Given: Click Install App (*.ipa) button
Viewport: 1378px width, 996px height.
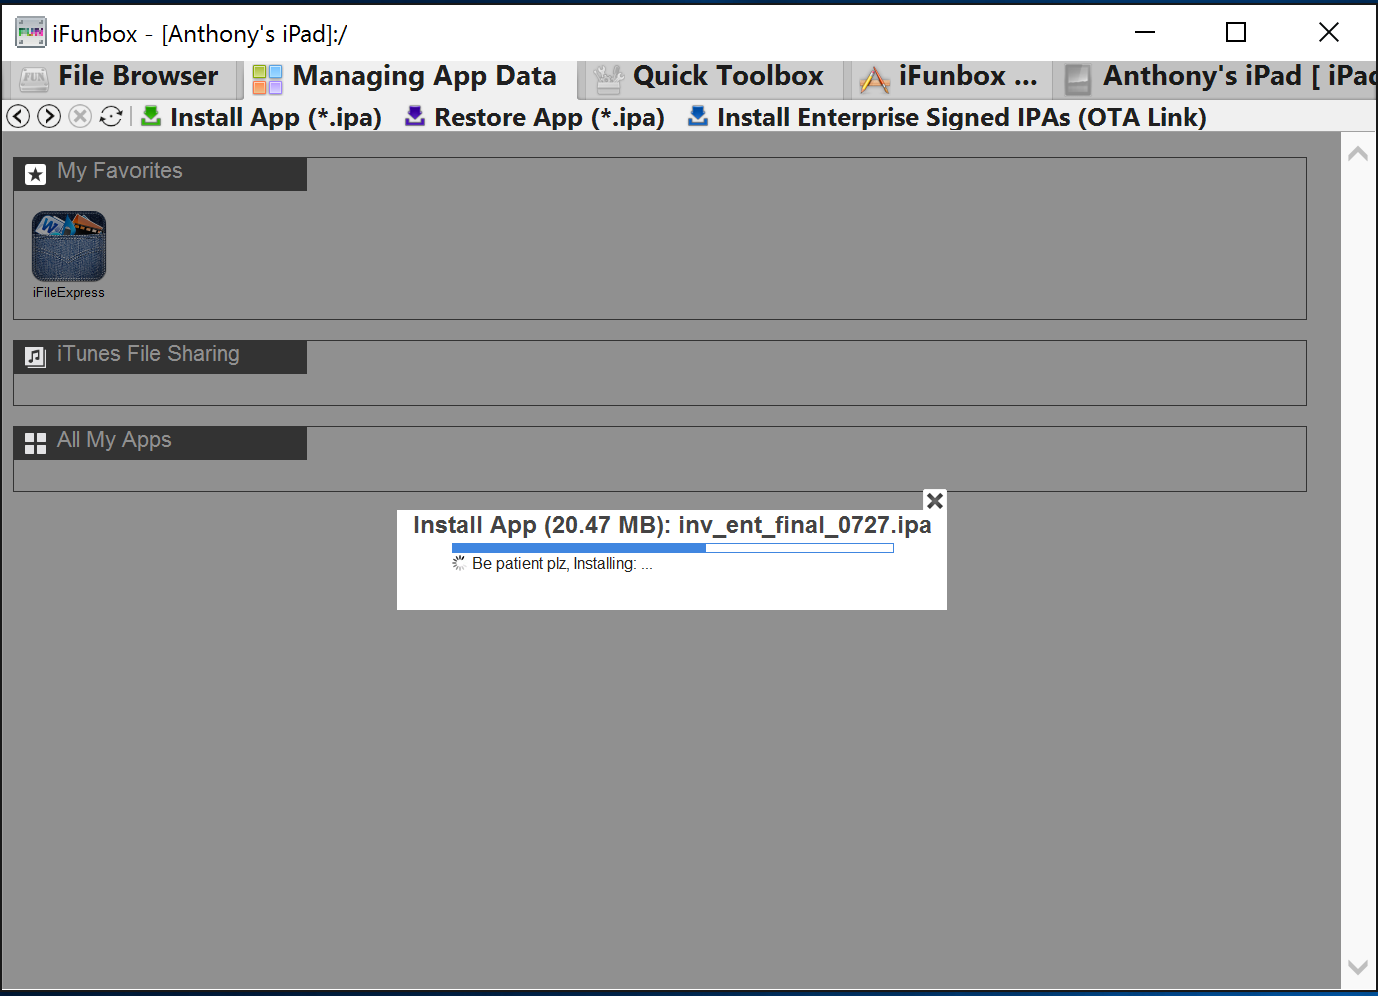Looking at the screenshot, I should pos(261,117).
